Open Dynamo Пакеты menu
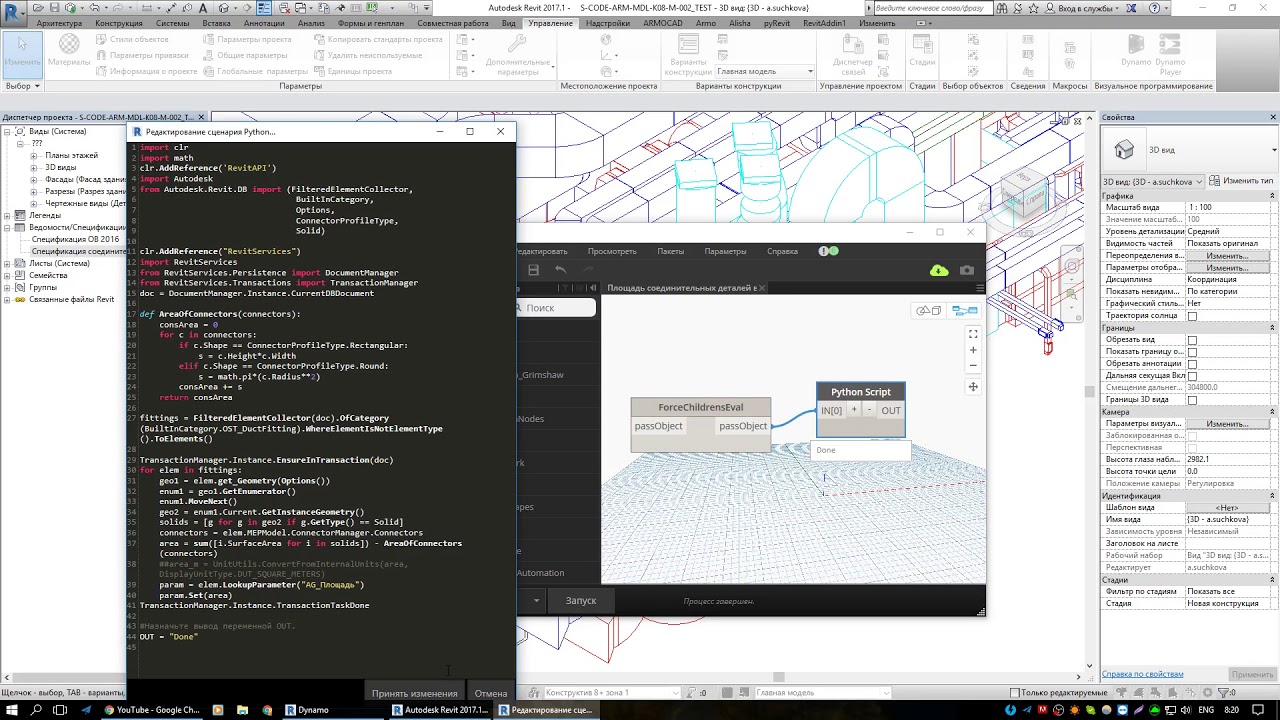This screenshot has height=720, width=1280. pyautogui.click(x=670, y=251)
